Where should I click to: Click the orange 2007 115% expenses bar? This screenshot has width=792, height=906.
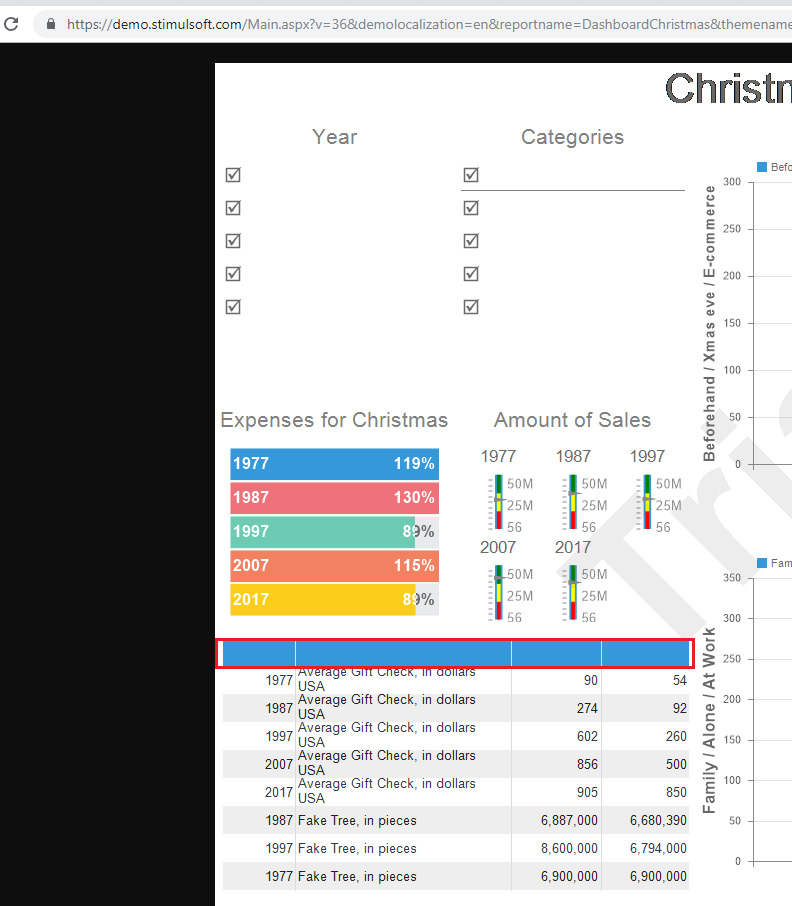pyautogui.click(x=334, y=566)
